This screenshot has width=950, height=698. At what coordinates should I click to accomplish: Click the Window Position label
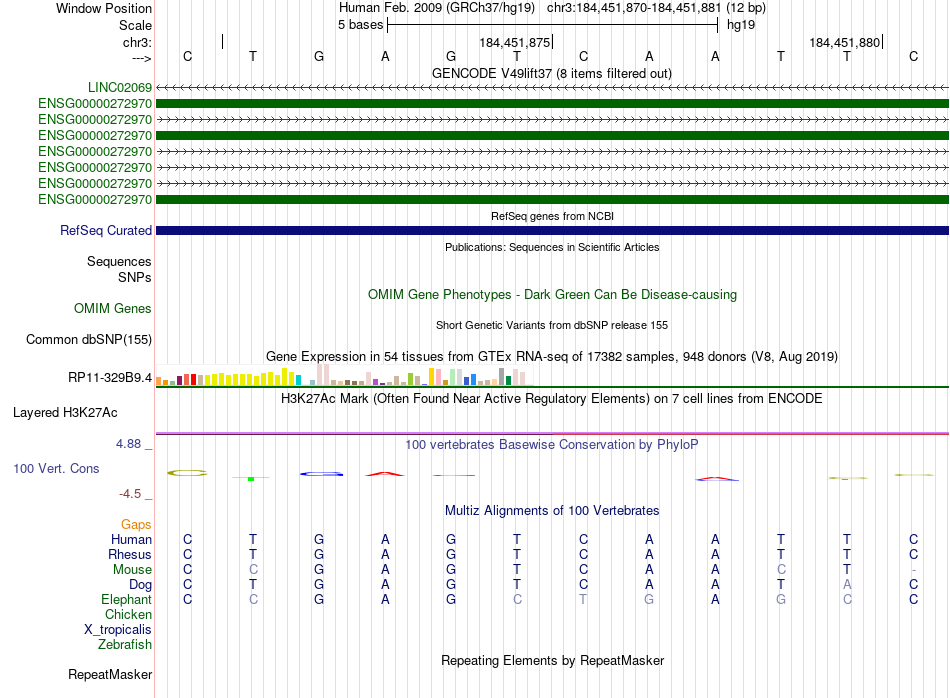104,8
